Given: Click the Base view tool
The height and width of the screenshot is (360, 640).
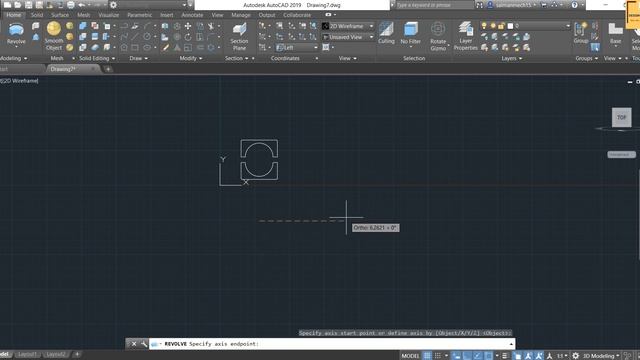Looking at the screenshot, I should (615, 33).
